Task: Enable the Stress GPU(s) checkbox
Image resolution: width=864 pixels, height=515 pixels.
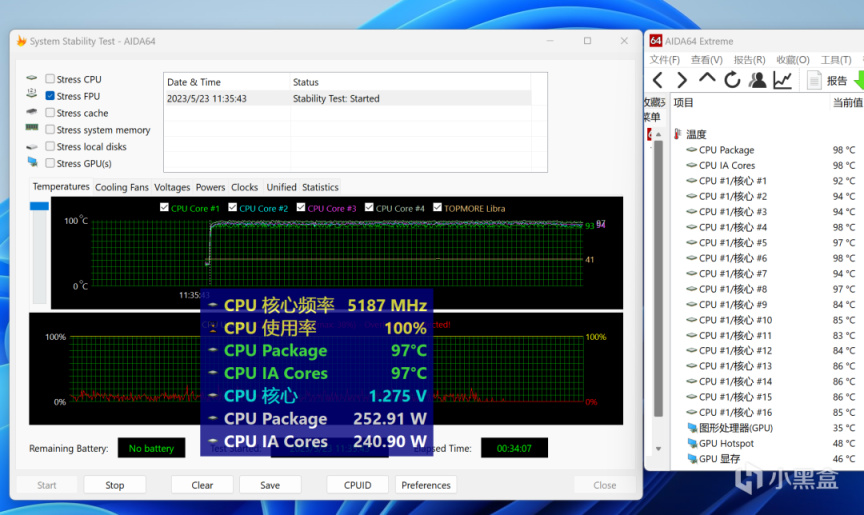Action: tap(50, 163)
